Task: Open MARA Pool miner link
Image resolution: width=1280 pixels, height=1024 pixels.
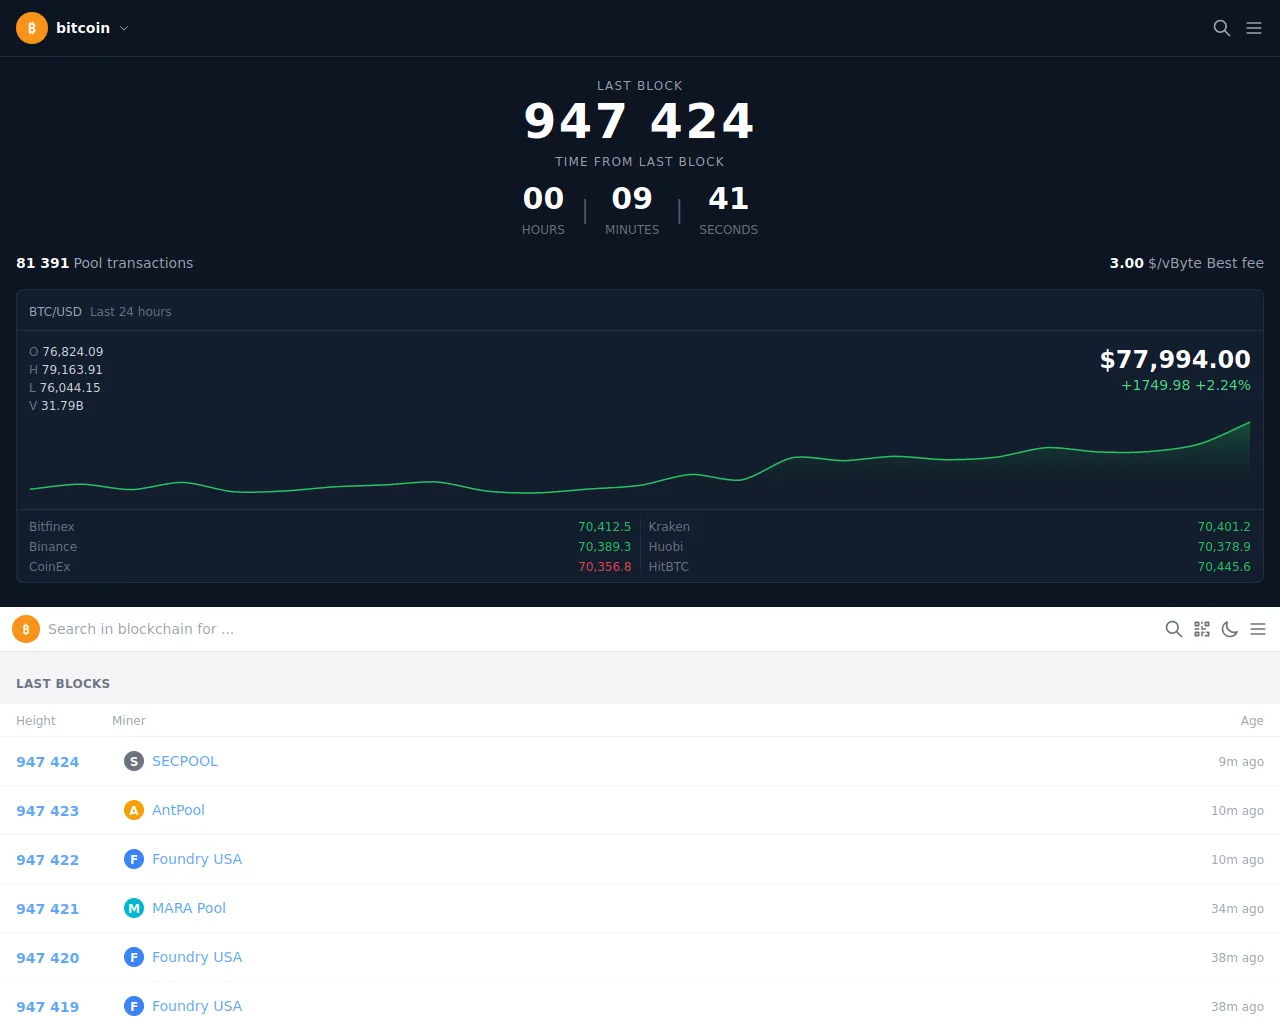Action: click(189, 908)
